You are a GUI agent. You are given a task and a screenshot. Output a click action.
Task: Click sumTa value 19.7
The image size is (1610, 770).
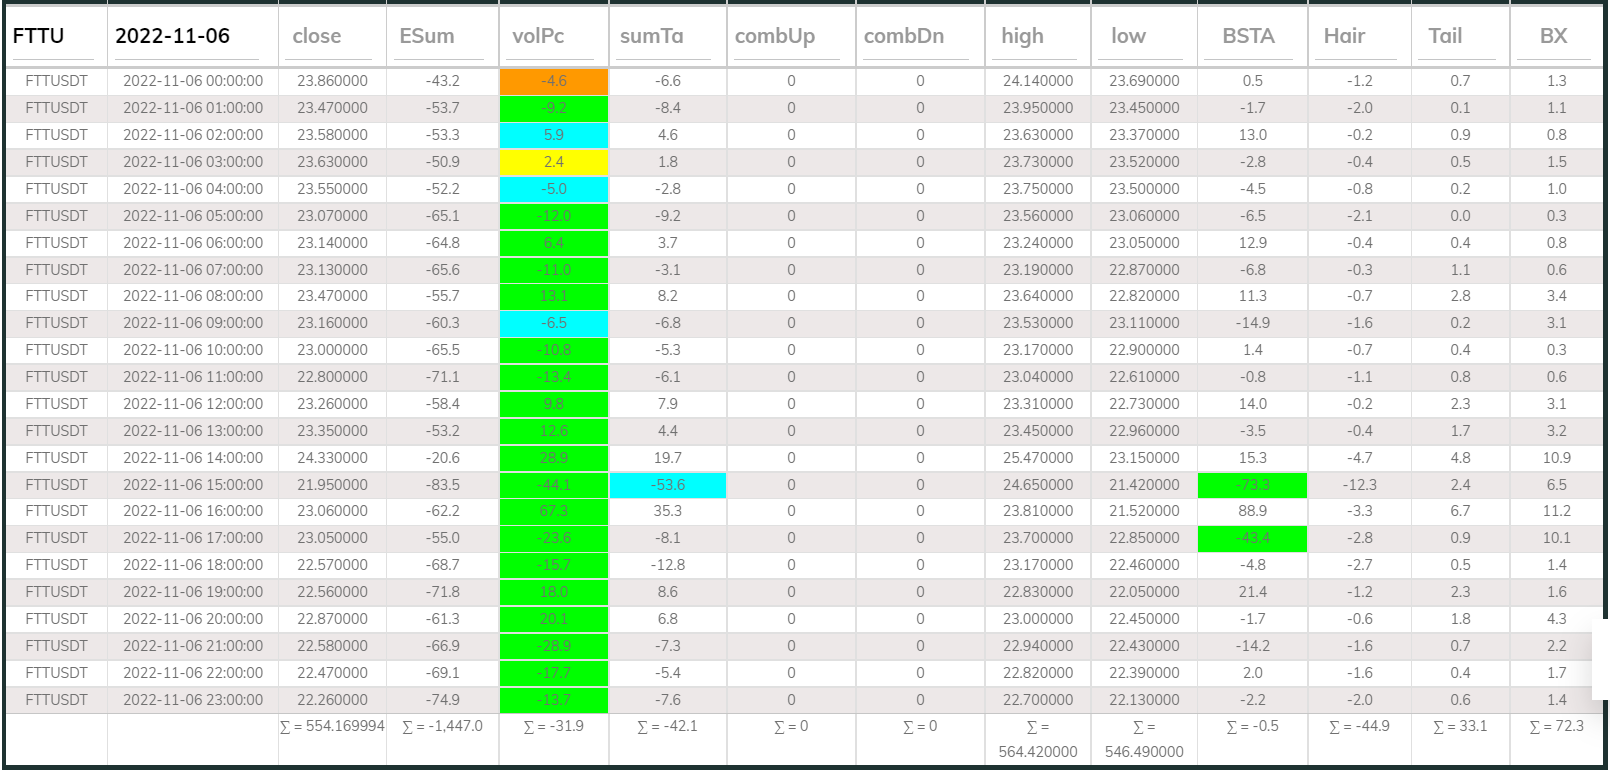tap(668, 458)
